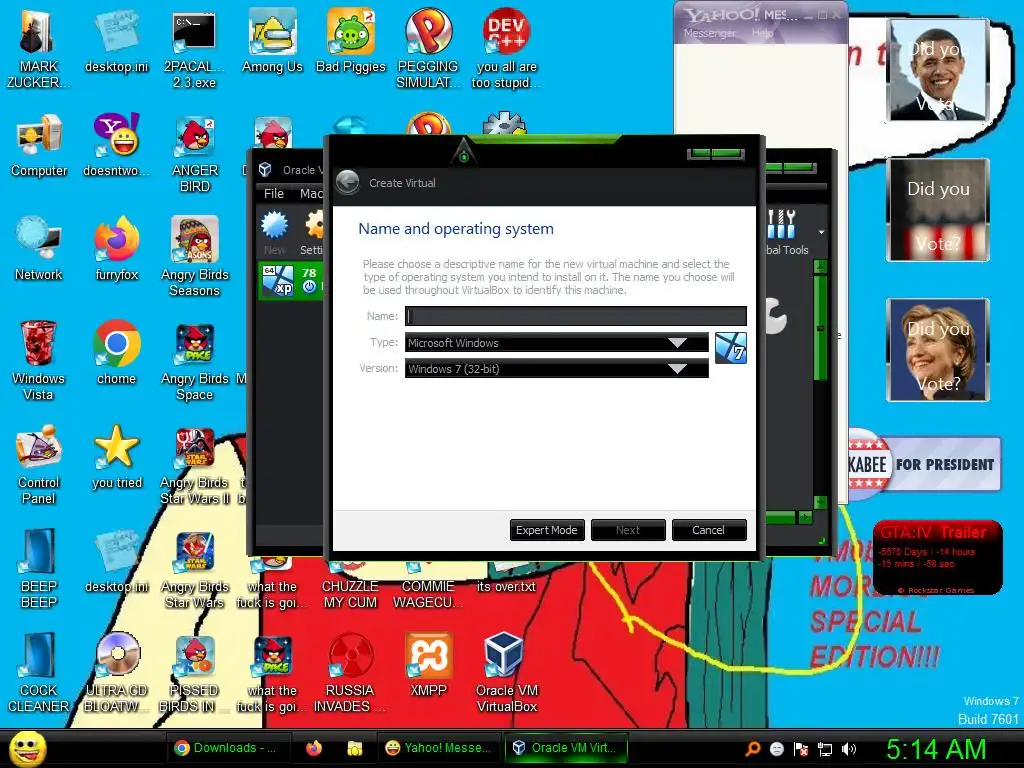
Task: Click the Expert Mode button
Action: coord(547,530)
